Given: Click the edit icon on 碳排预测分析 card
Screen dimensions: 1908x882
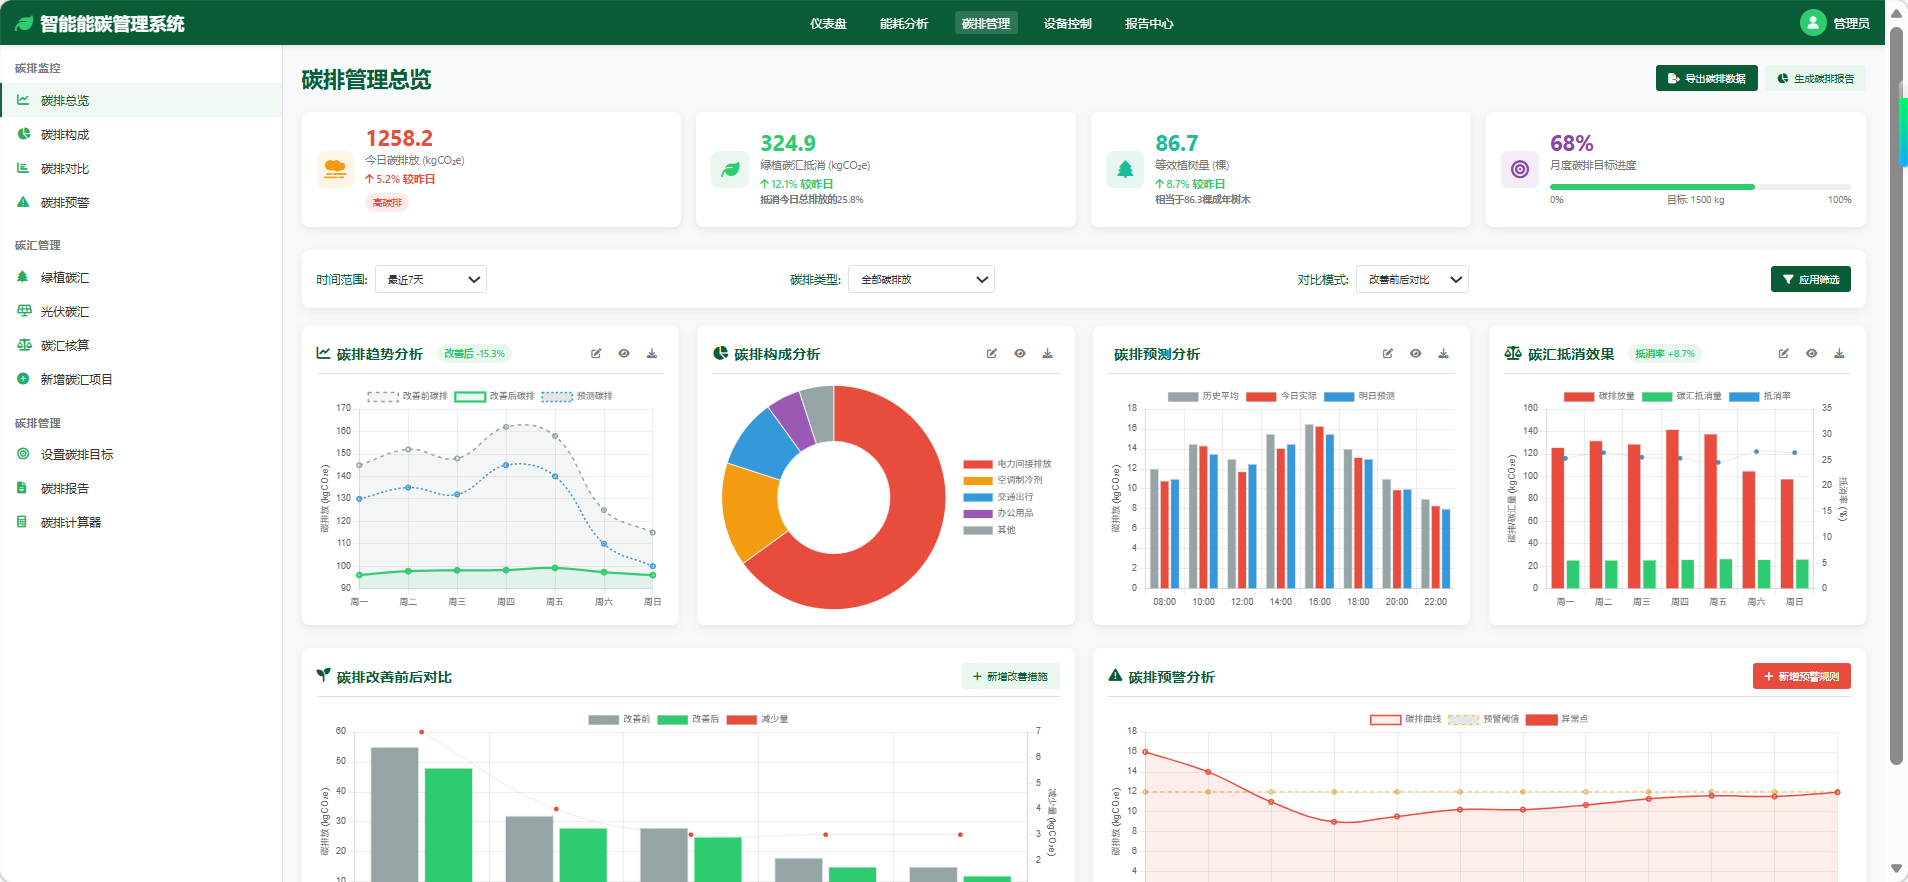Looking at the screenshot, I should 1387,354.
